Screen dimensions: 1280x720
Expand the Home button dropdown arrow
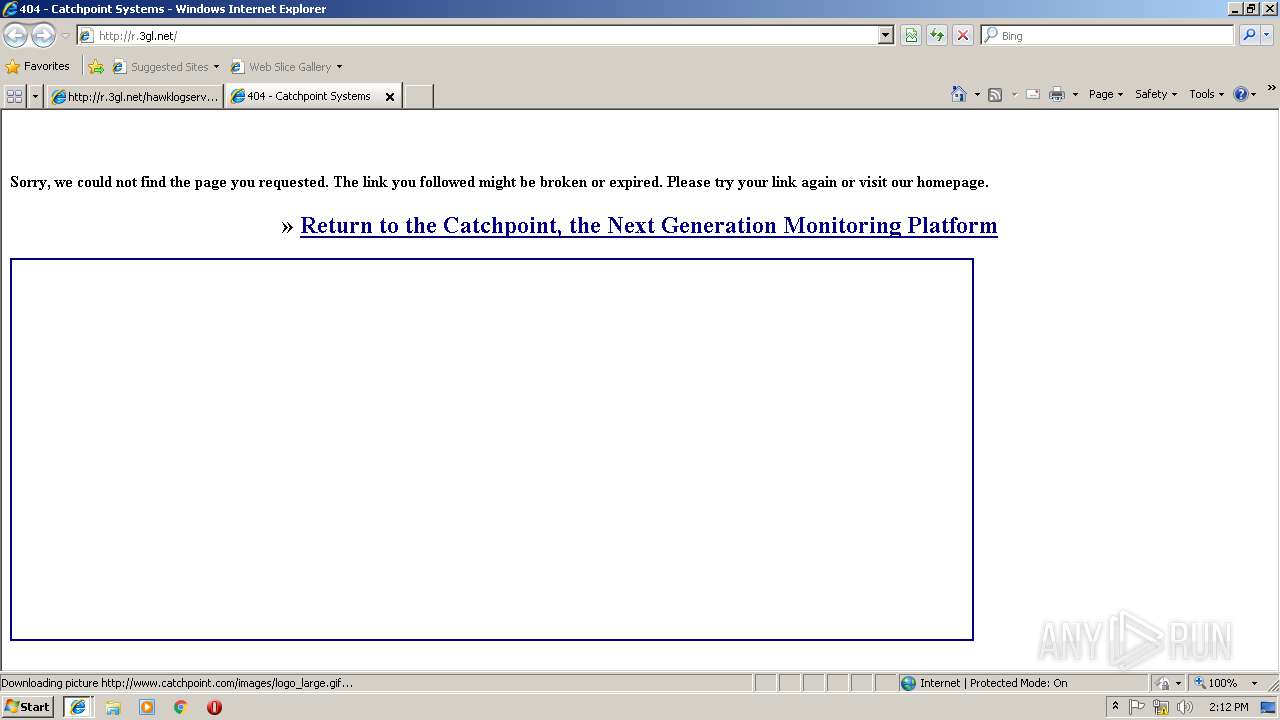(x=977, y=95)
